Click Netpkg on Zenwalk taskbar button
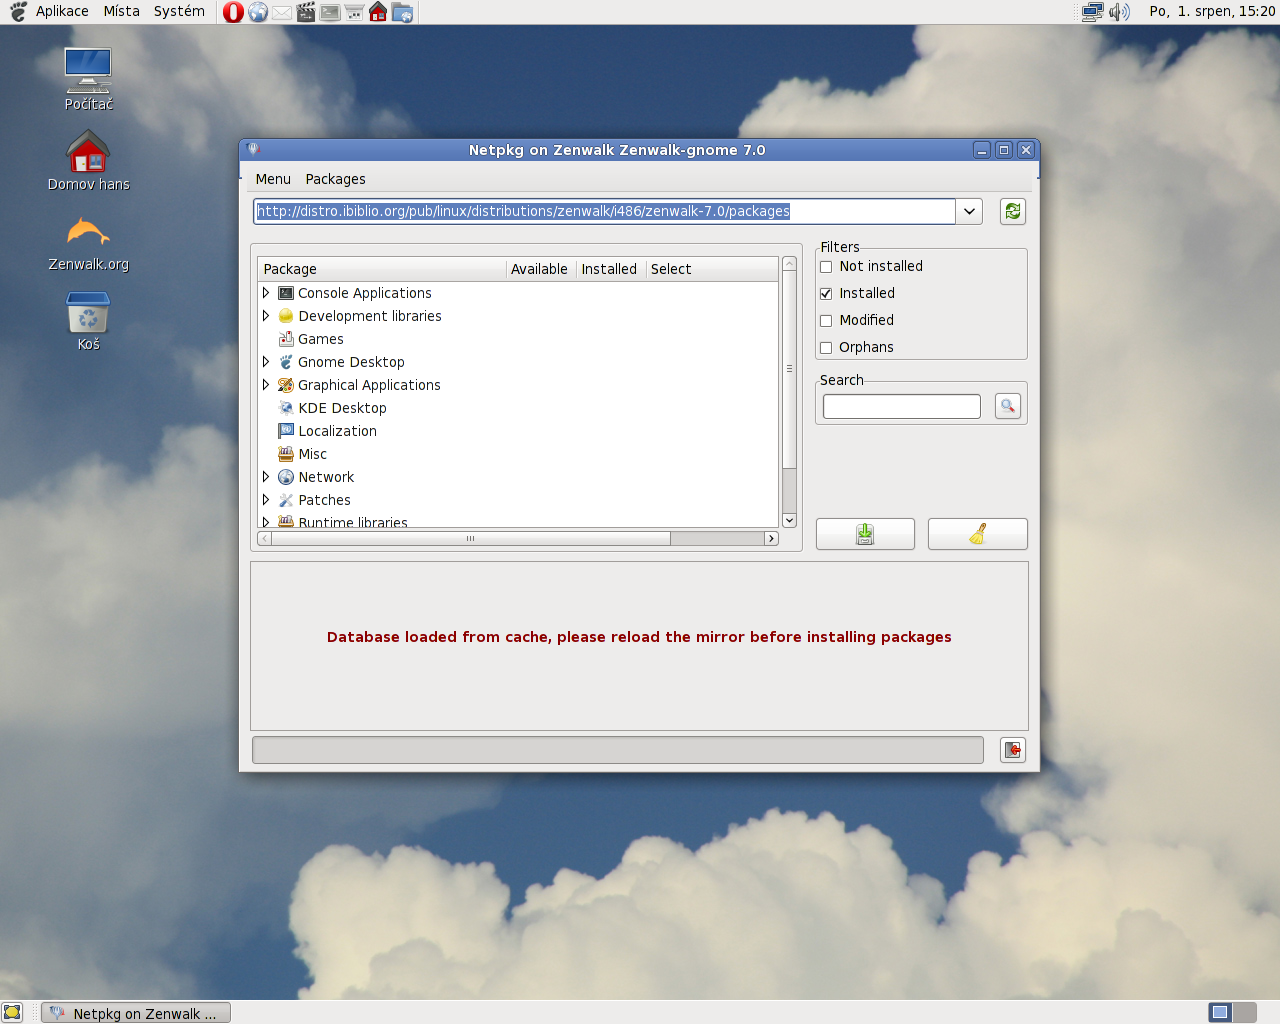The image size is (1280, 1024). point(136,1013)
